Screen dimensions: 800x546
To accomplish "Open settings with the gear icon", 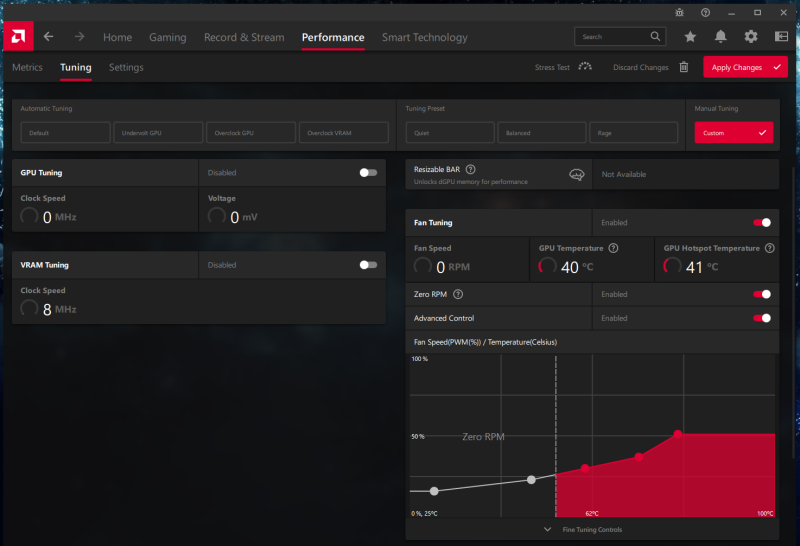I will pyautogui.click(x=750, y=37).
